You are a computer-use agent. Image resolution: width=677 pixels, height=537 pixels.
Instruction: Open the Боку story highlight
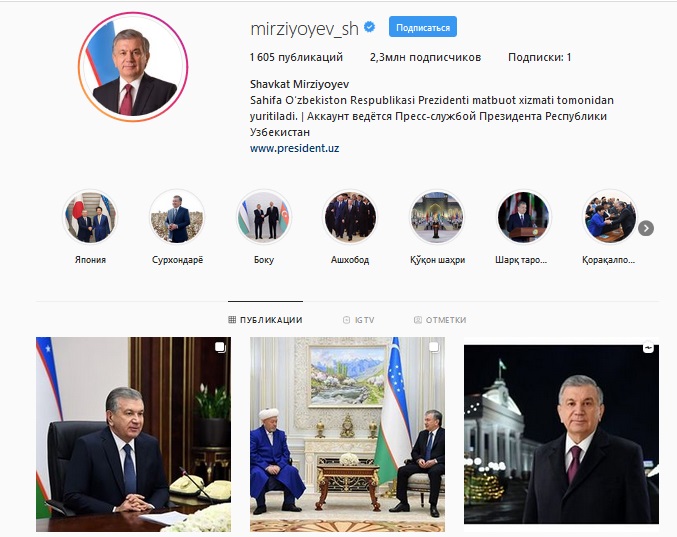264,217
